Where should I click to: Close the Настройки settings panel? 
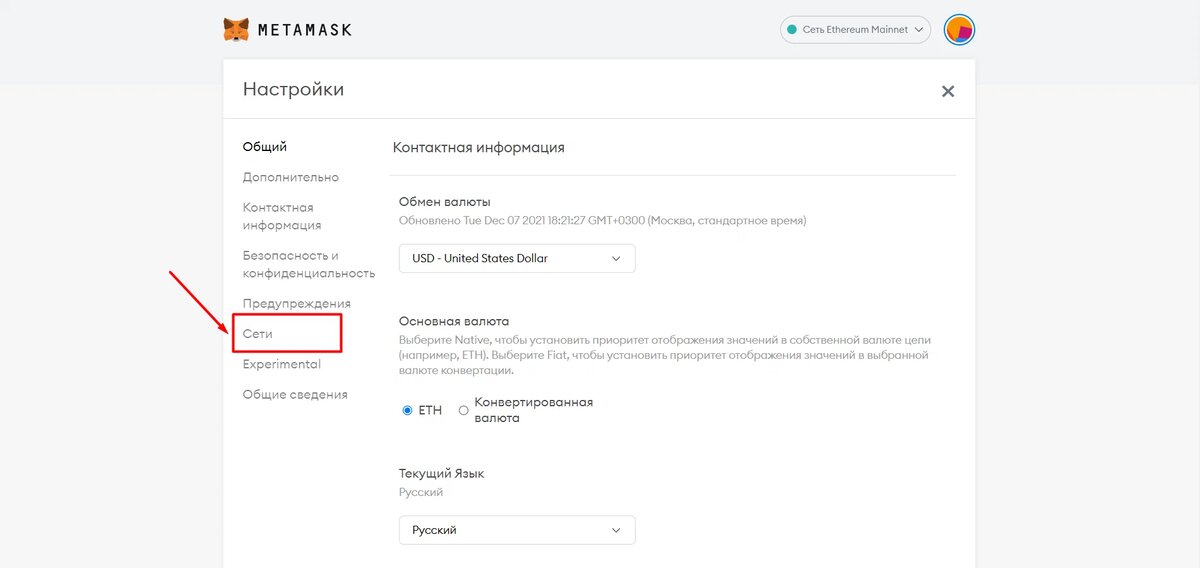click(948, 91)
